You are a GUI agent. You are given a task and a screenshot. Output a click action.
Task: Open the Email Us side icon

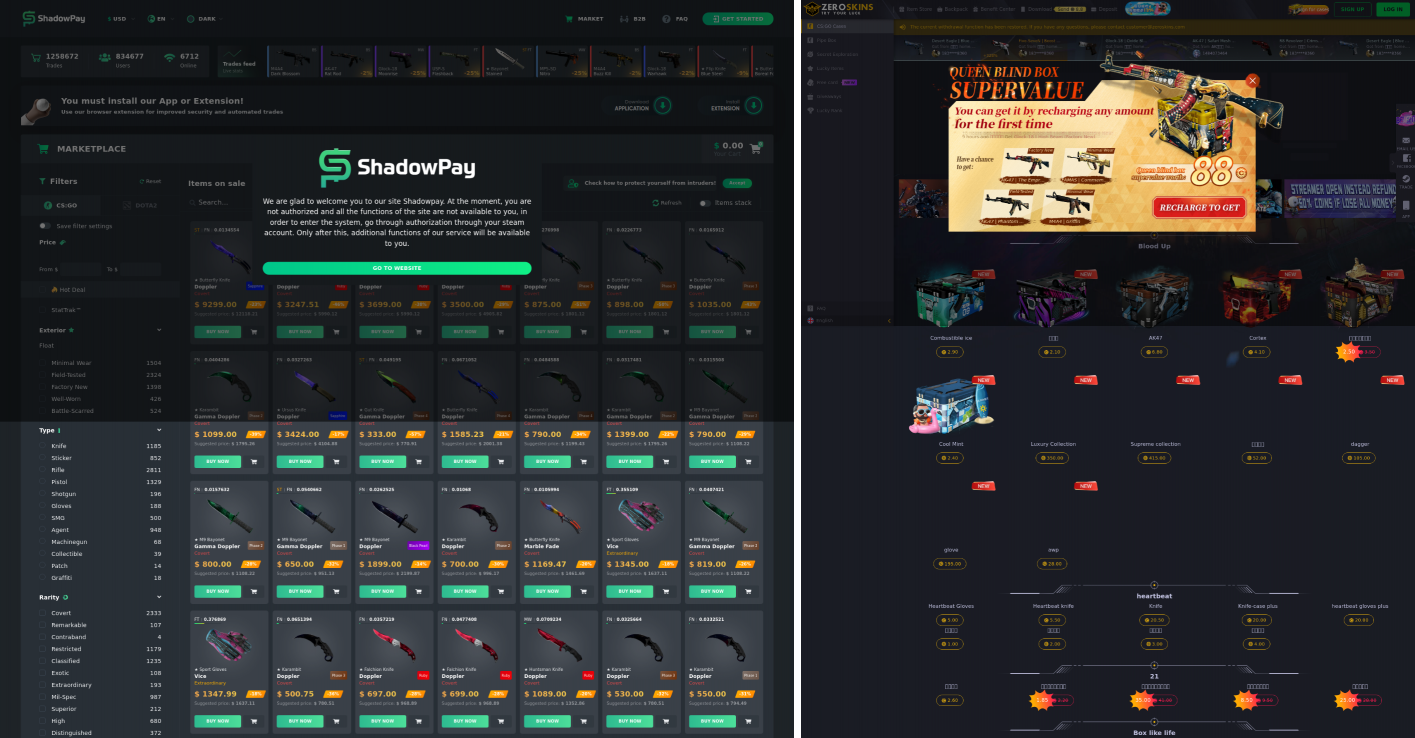tap(1406, 141)
